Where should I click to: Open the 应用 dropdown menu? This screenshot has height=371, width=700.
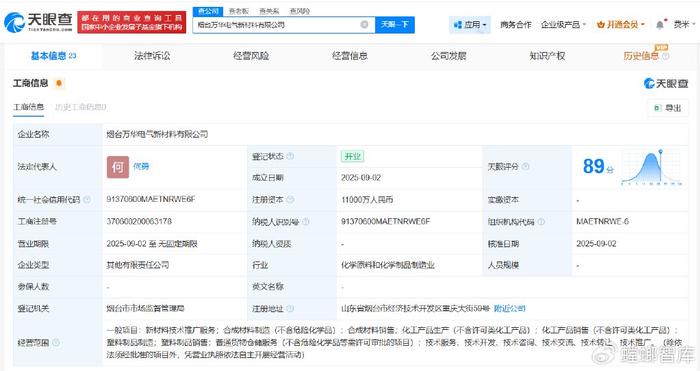point(470,25)
